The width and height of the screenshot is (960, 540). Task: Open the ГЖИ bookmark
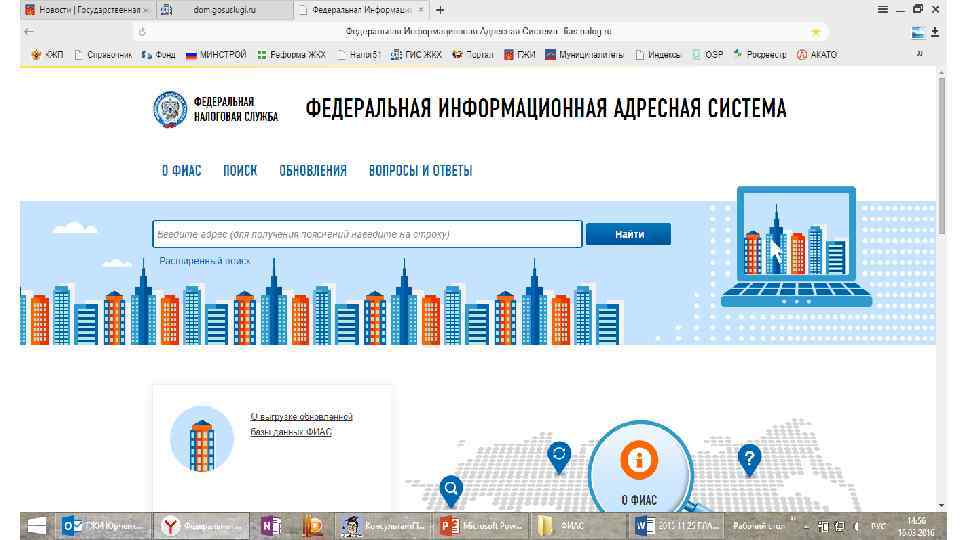[x=519, y=54]
